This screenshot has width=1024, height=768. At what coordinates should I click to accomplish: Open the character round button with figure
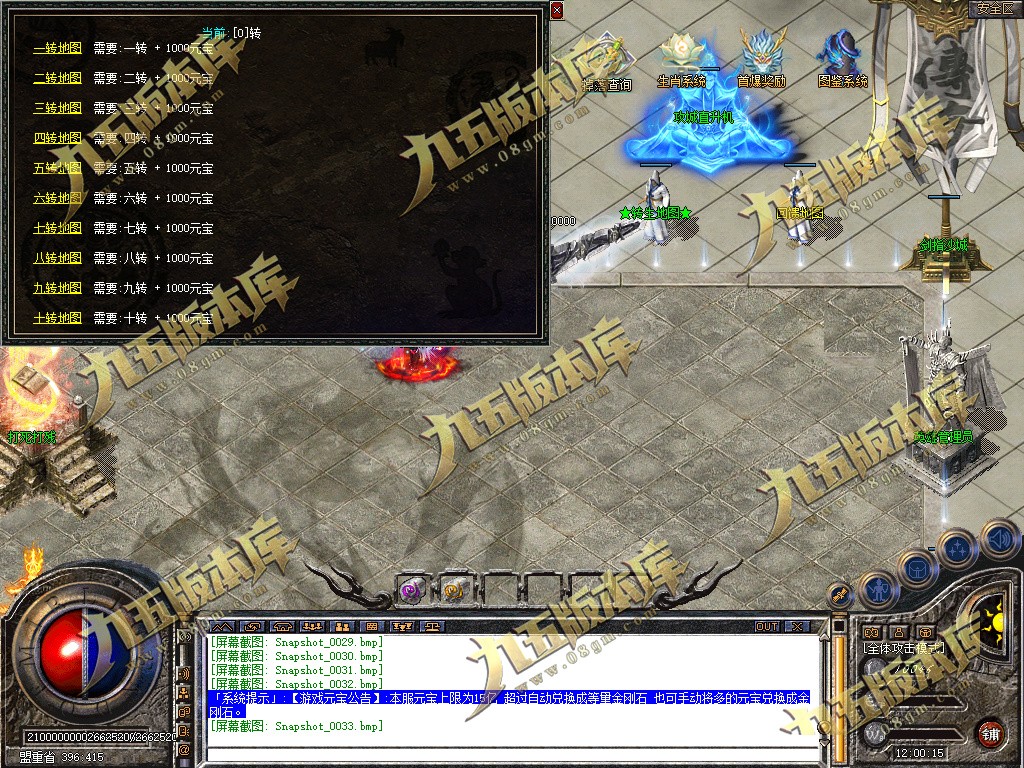(x=878, y=590)
